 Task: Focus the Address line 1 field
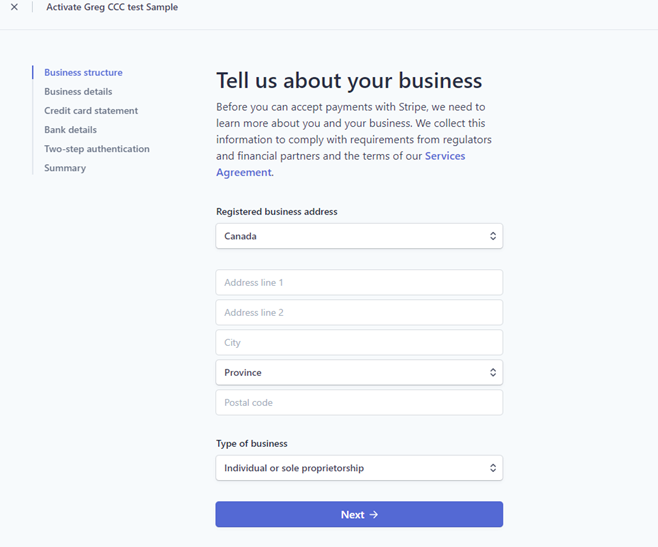358,283
